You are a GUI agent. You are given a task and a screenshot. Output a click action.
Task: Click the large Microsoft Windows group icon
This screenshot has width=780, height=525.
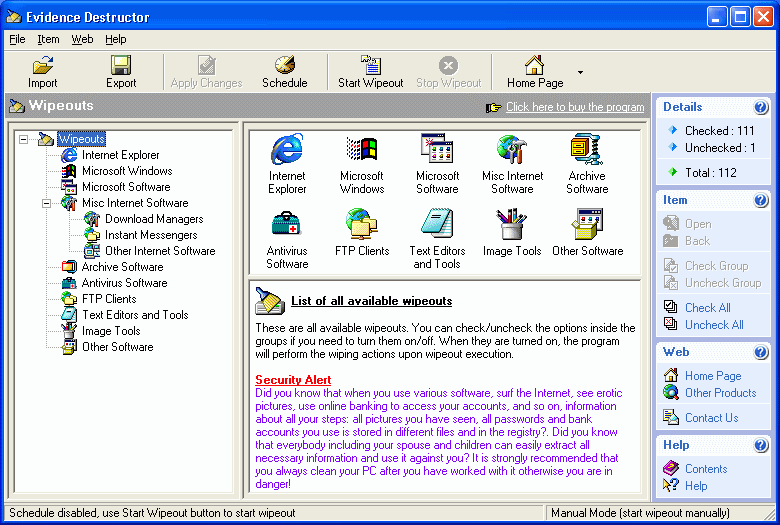pyautogui.click(x=362, y=149)
